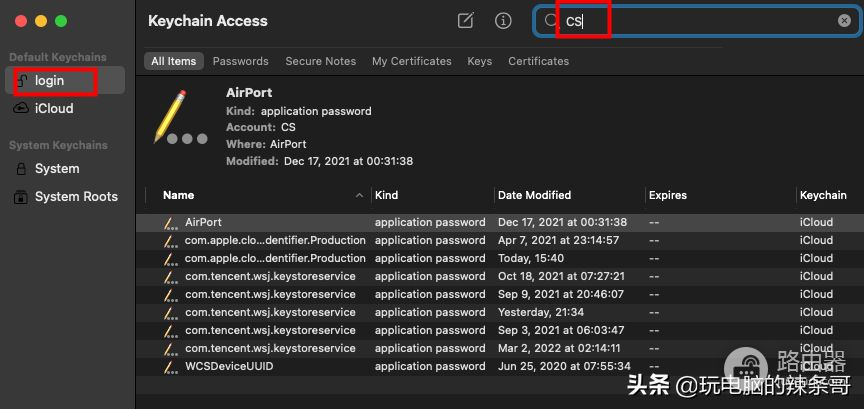Open the System keychain
Viewport: 864px width, 409px height.
coord(56,169)
